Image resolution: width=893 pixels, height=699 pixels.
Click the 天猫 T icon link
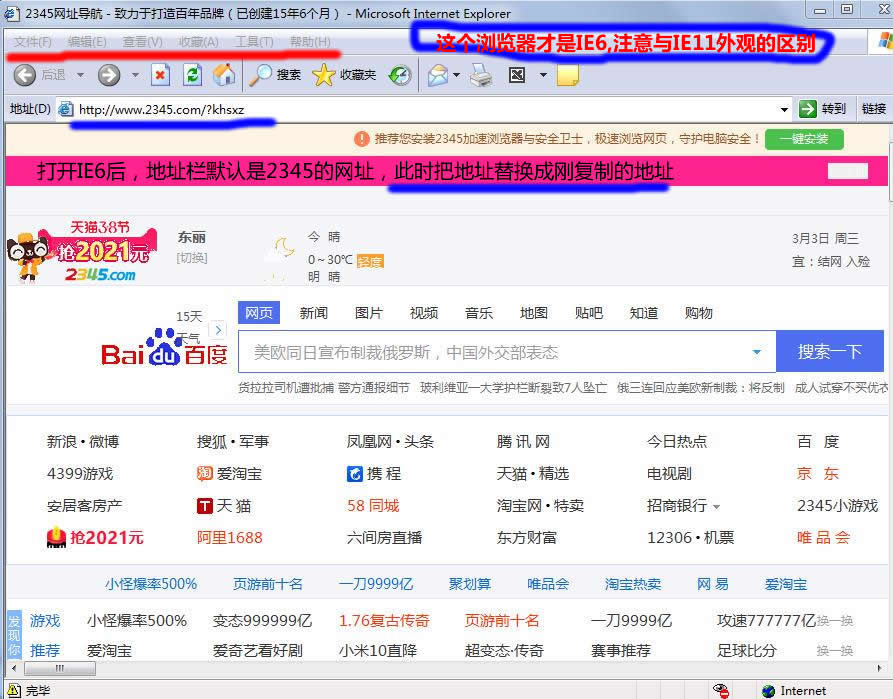[204, 505]
